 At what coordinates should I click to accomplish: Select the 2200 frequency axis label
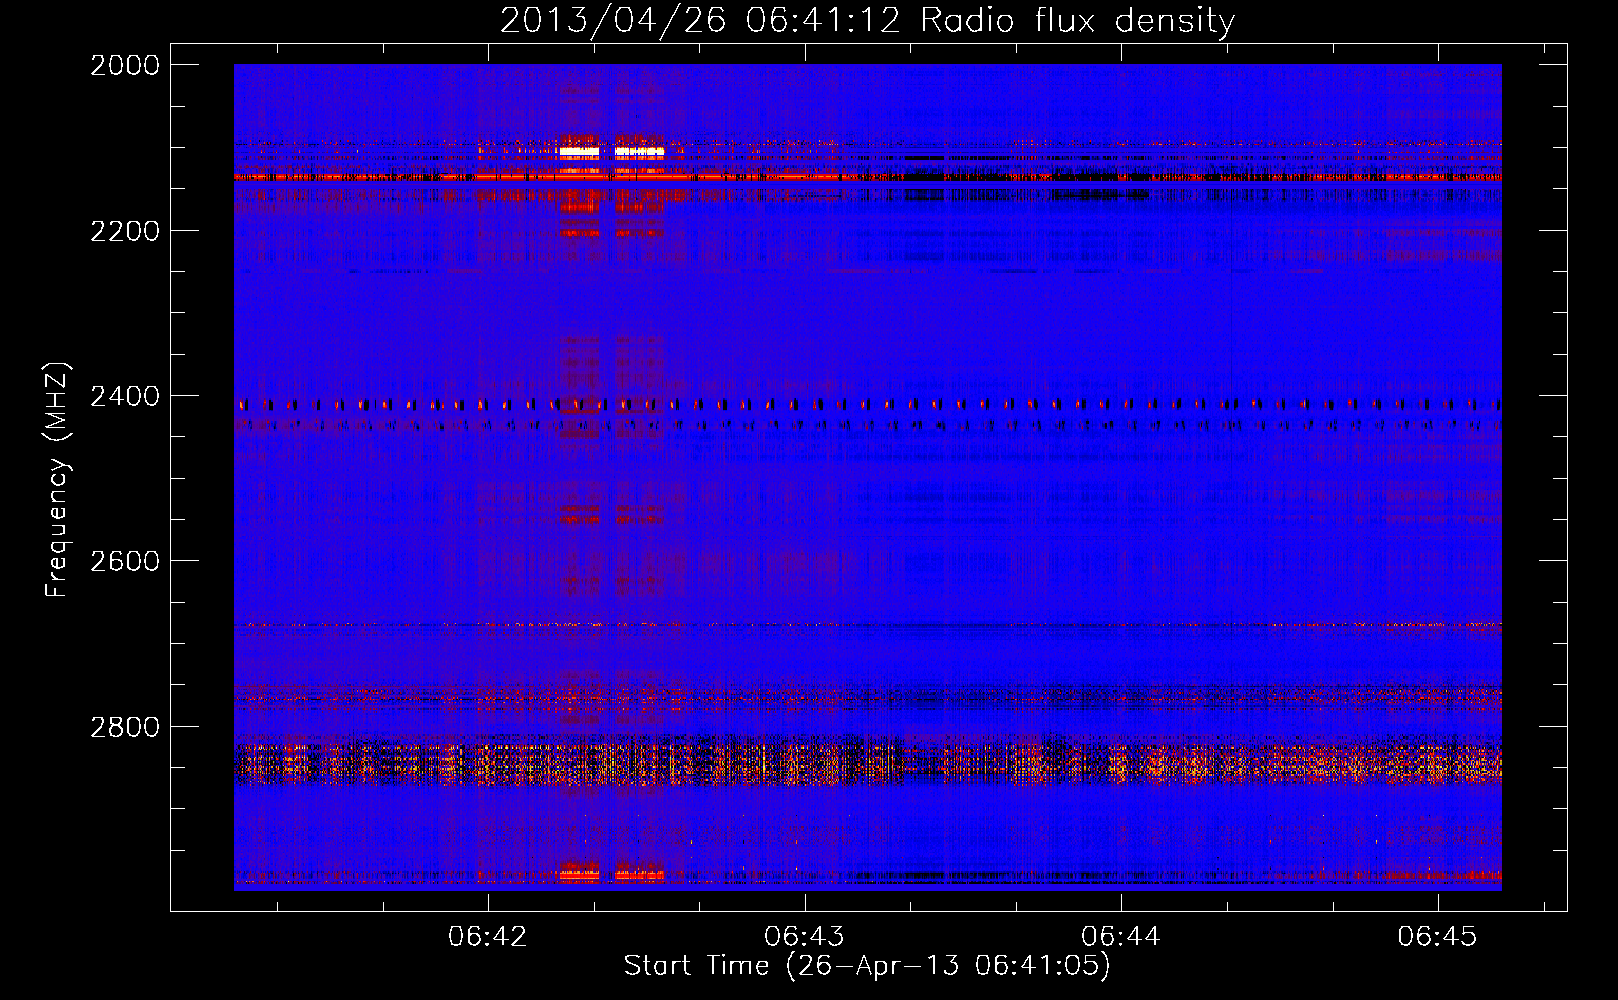125,231
